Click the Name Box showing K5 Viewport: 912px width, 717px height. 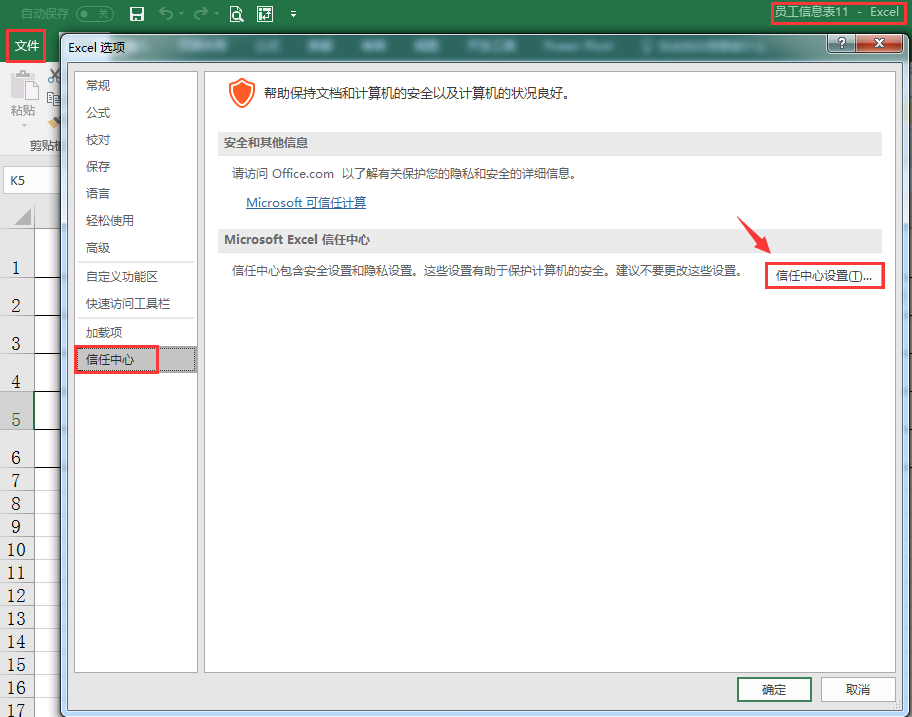coord(32,180)
